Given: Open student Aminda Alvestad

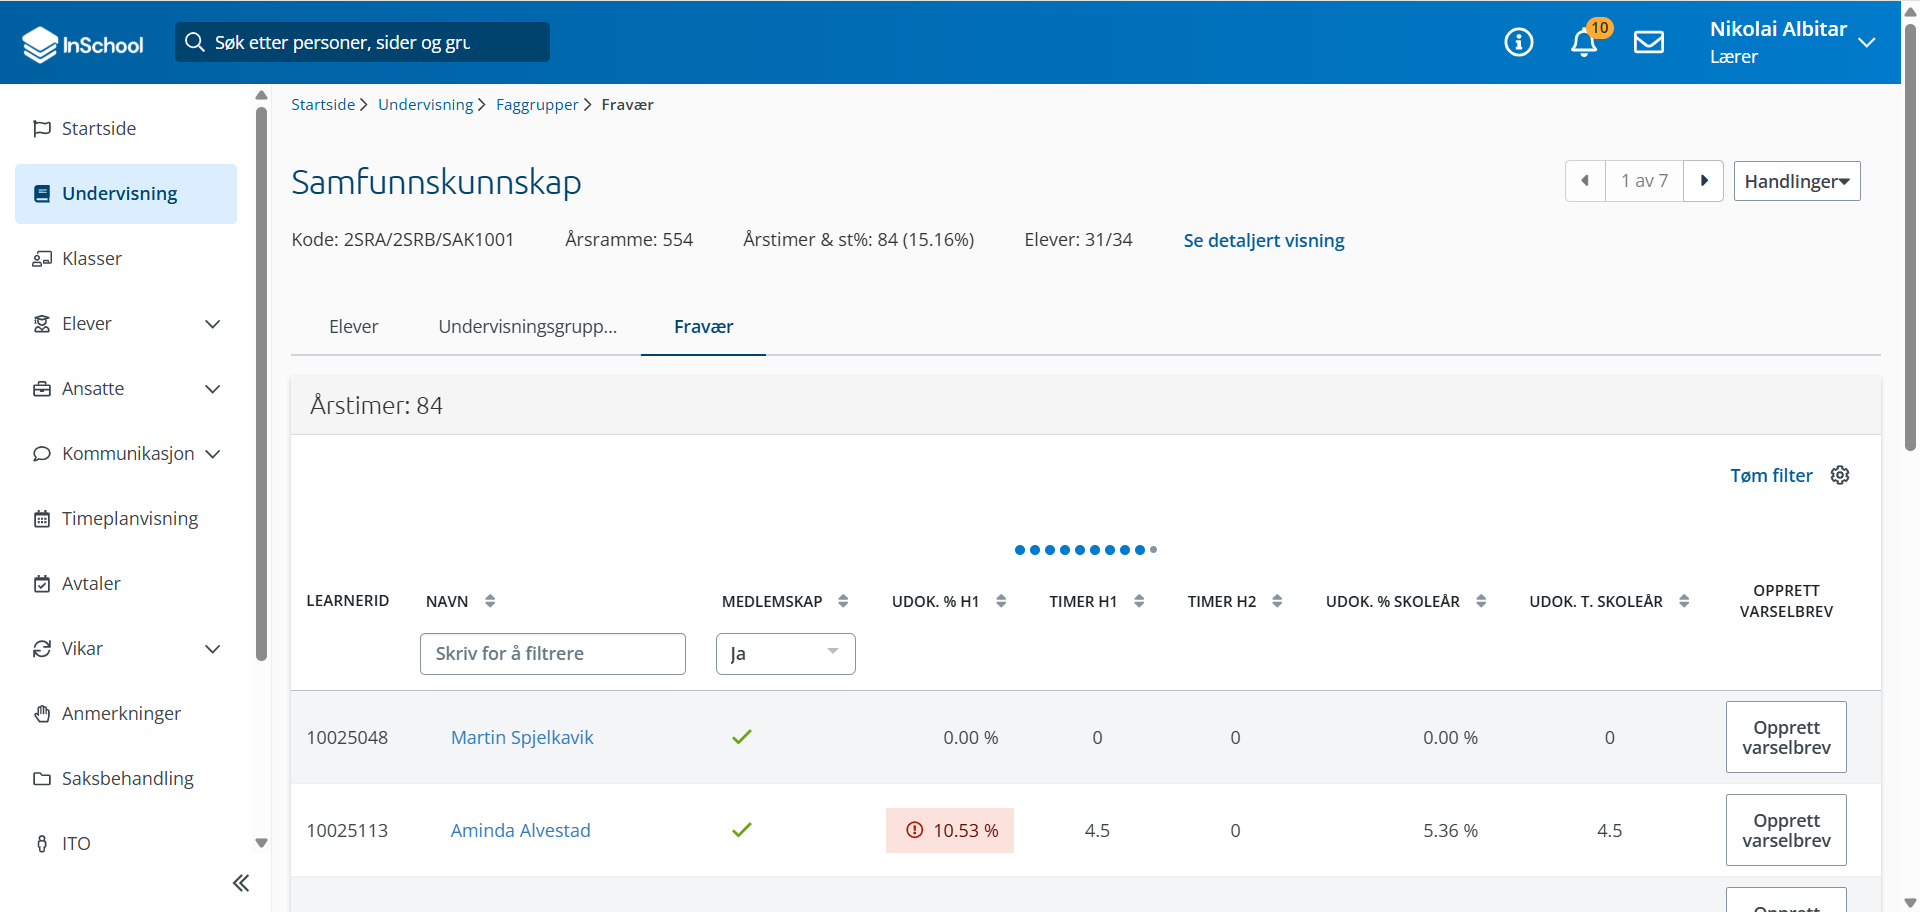Looking at the screenshot, I should 520,830.
